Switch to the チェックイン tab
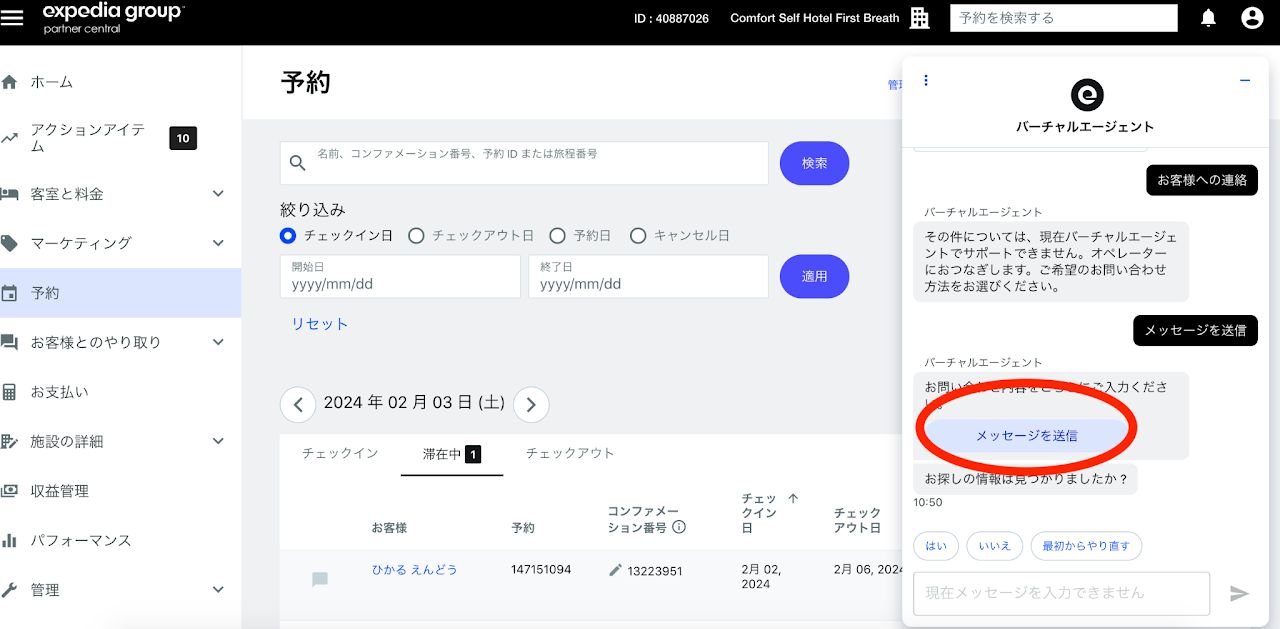This screenshot has width=1280, height=629. (340, 454)
